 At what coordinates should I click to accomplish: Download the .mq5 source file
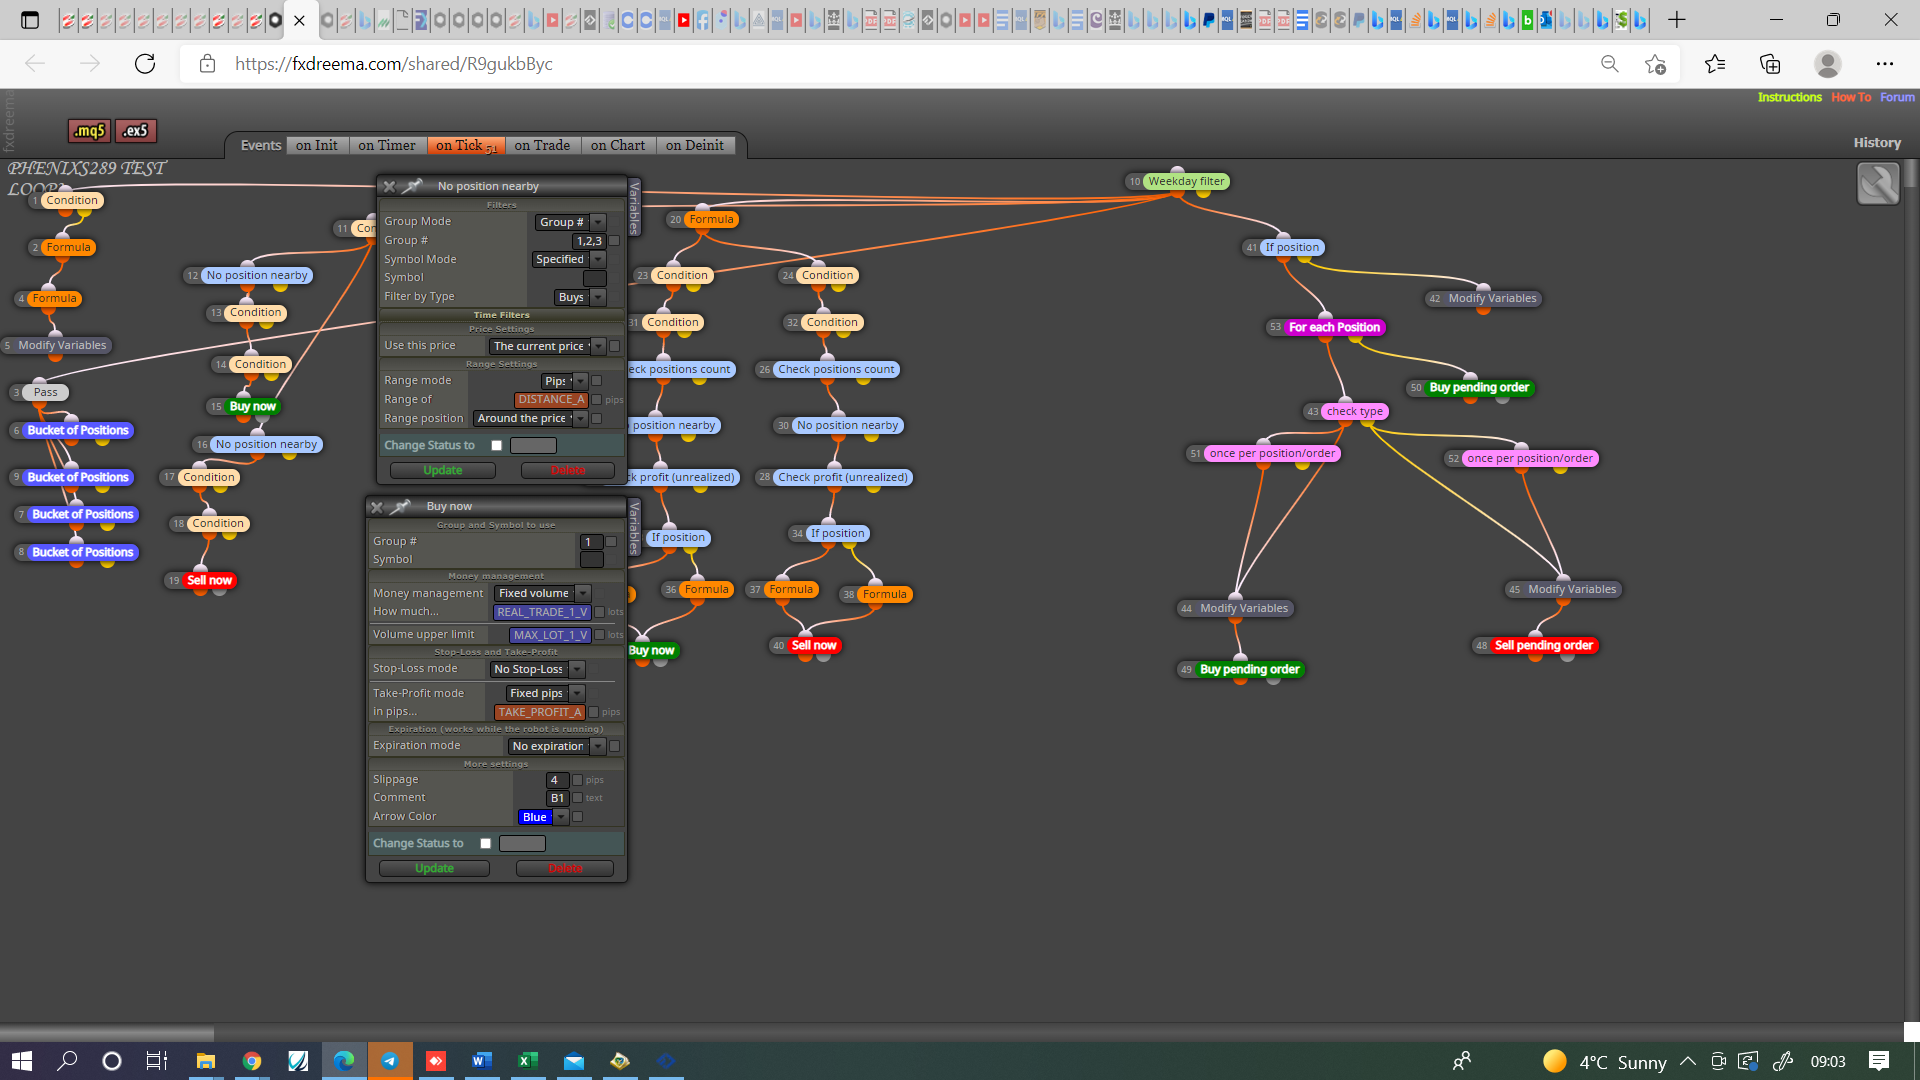pyautogui.click(x=89, y=131)
